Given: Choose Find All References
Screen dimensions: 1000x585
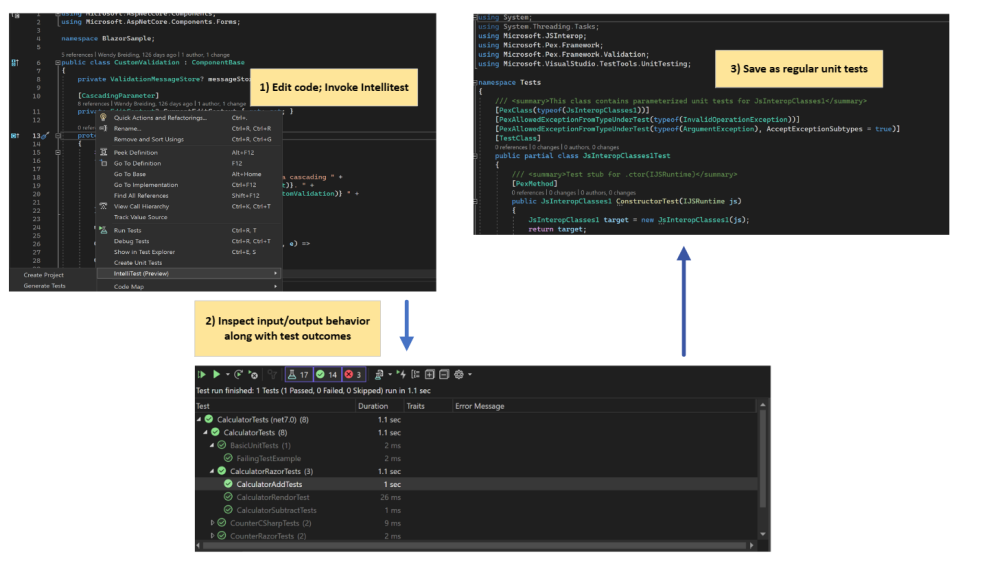Looking at the screenshot, I should click(188, 196).
